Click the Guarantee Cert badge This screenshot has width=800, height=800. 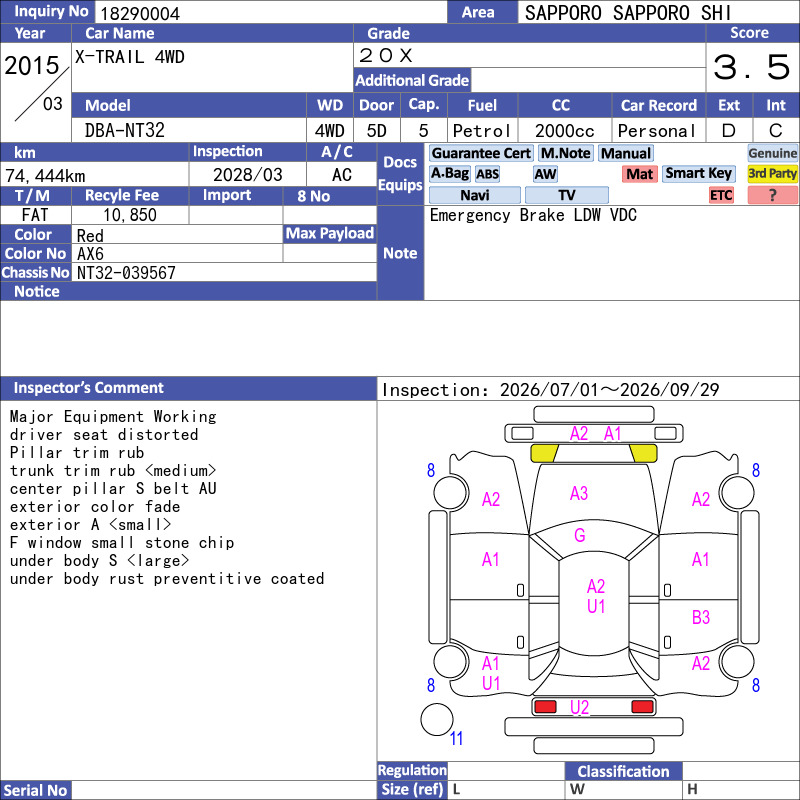pos(481,153)
